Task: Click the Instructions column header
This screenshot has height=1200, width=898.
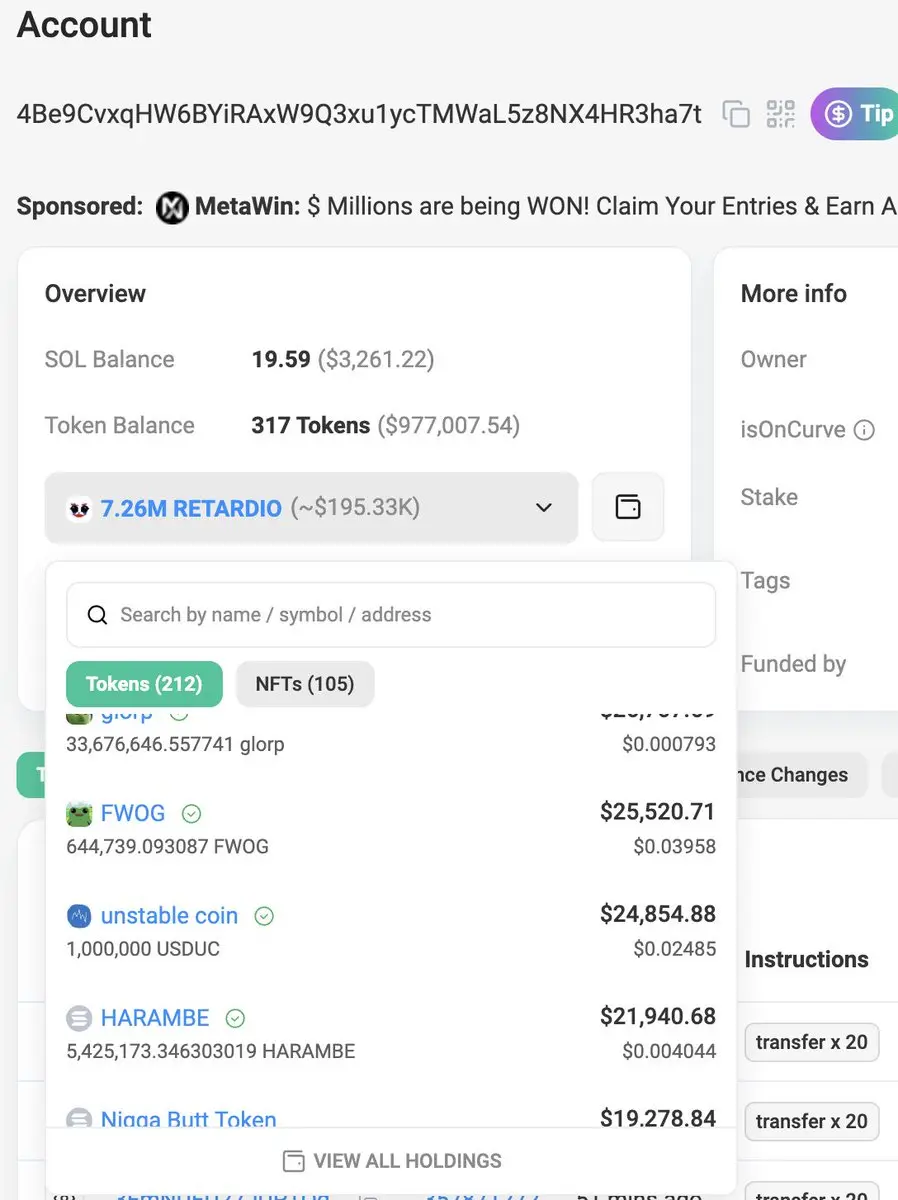Action: [807, 959]
